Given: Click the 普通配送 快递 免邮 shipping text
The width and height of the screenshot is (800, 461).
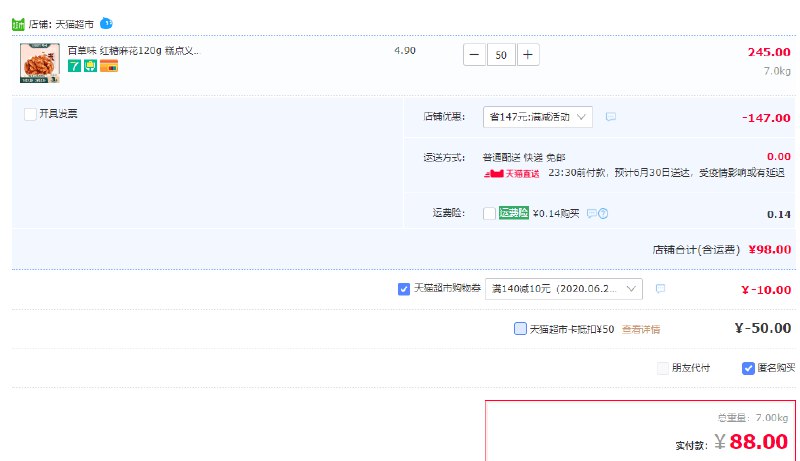Looking at the screenshot, I should pyautogui.click(x=524, y=158).
